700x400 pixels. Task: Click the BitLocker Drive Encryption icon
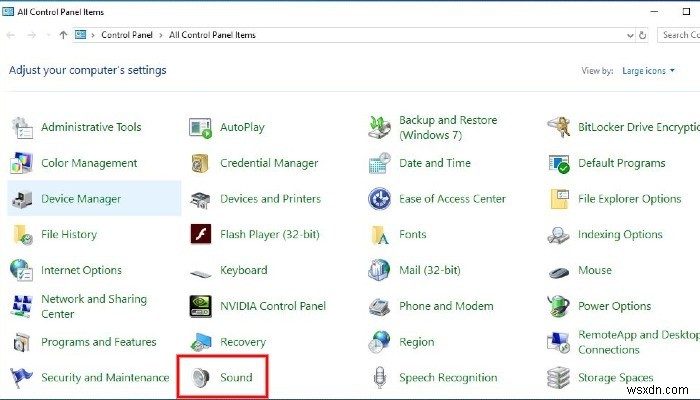coord(558,128)
